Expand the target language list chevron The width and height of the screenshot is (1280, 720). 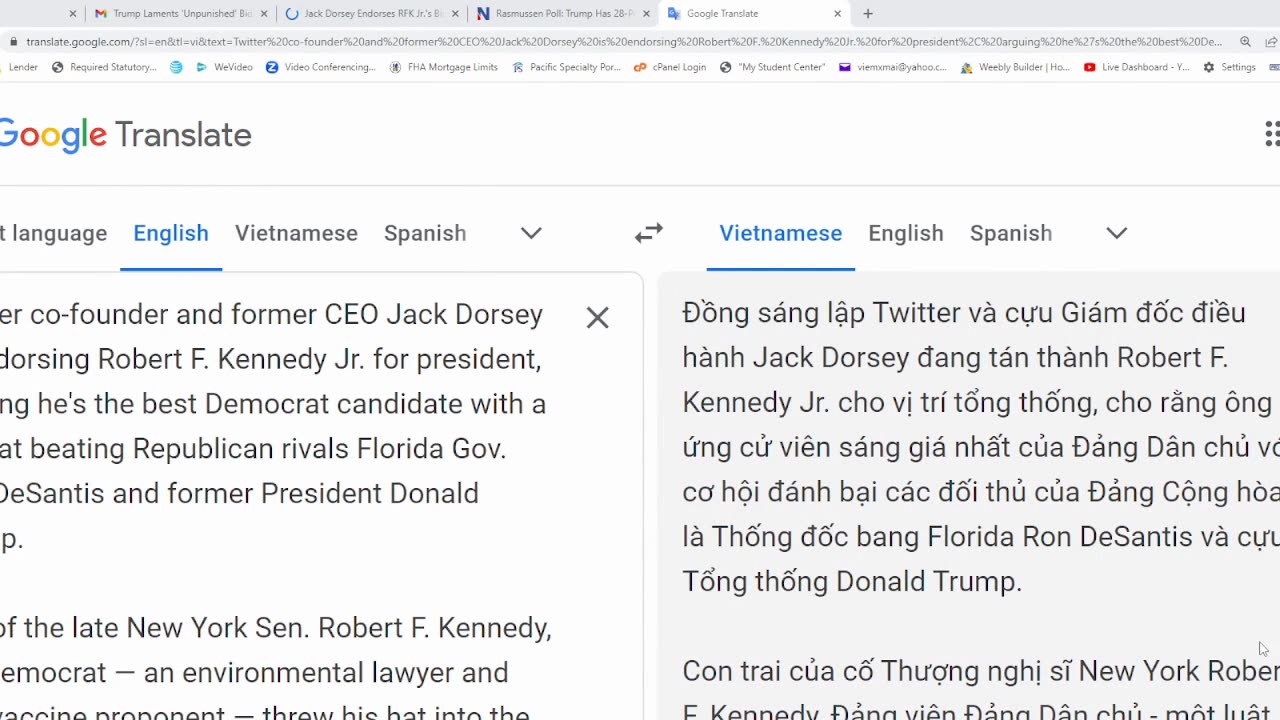tap(1117, 233)
